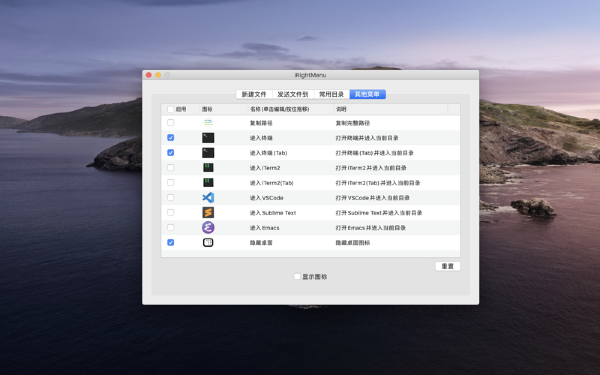Click description 打开终端并进入当前目录
The height and width of the screenshot is (375, 600).
367,138
